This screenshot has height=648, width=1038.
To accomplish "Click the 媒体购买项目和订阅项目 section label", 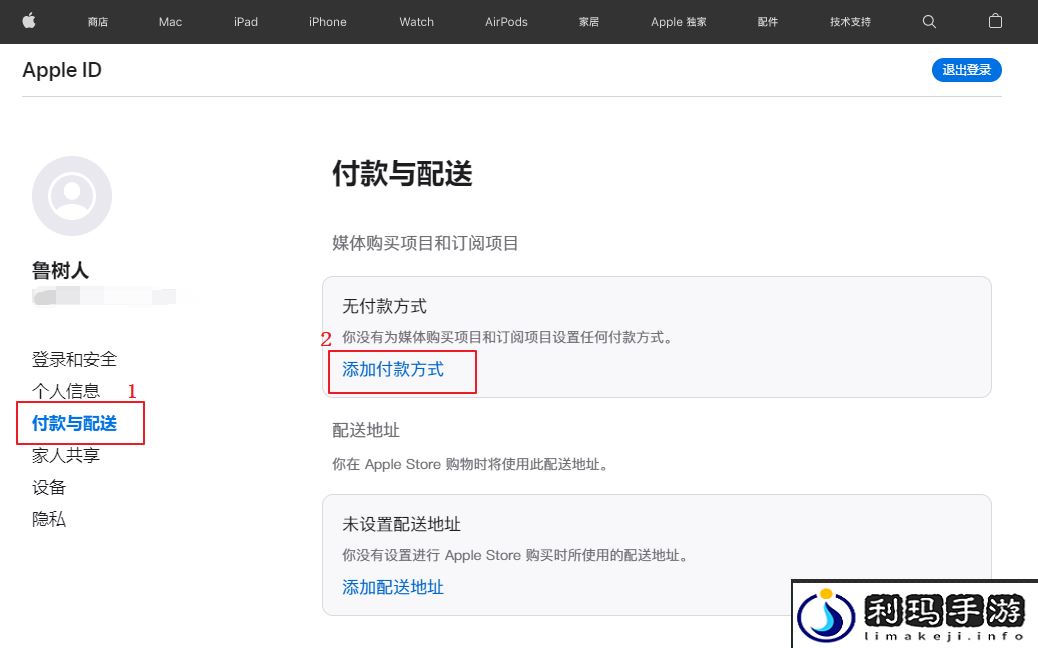I will tap(425, 243).
